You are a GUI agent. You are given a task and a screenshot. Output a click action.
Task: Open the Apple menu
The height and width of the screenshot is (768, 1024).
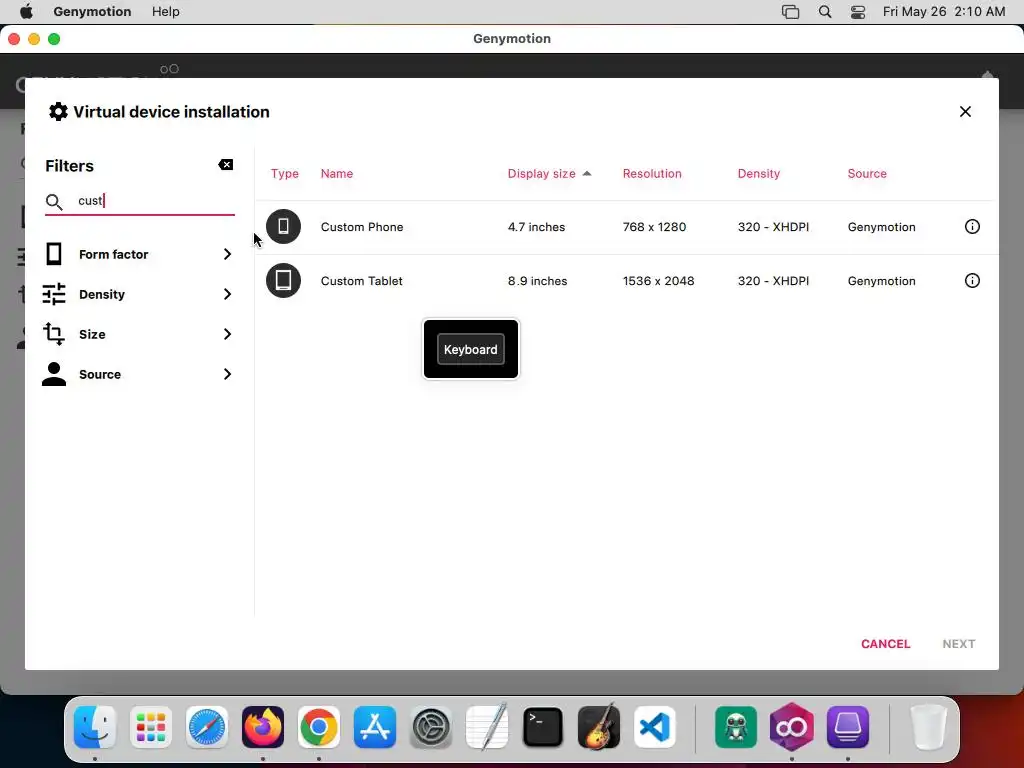(x=26, y=11)
